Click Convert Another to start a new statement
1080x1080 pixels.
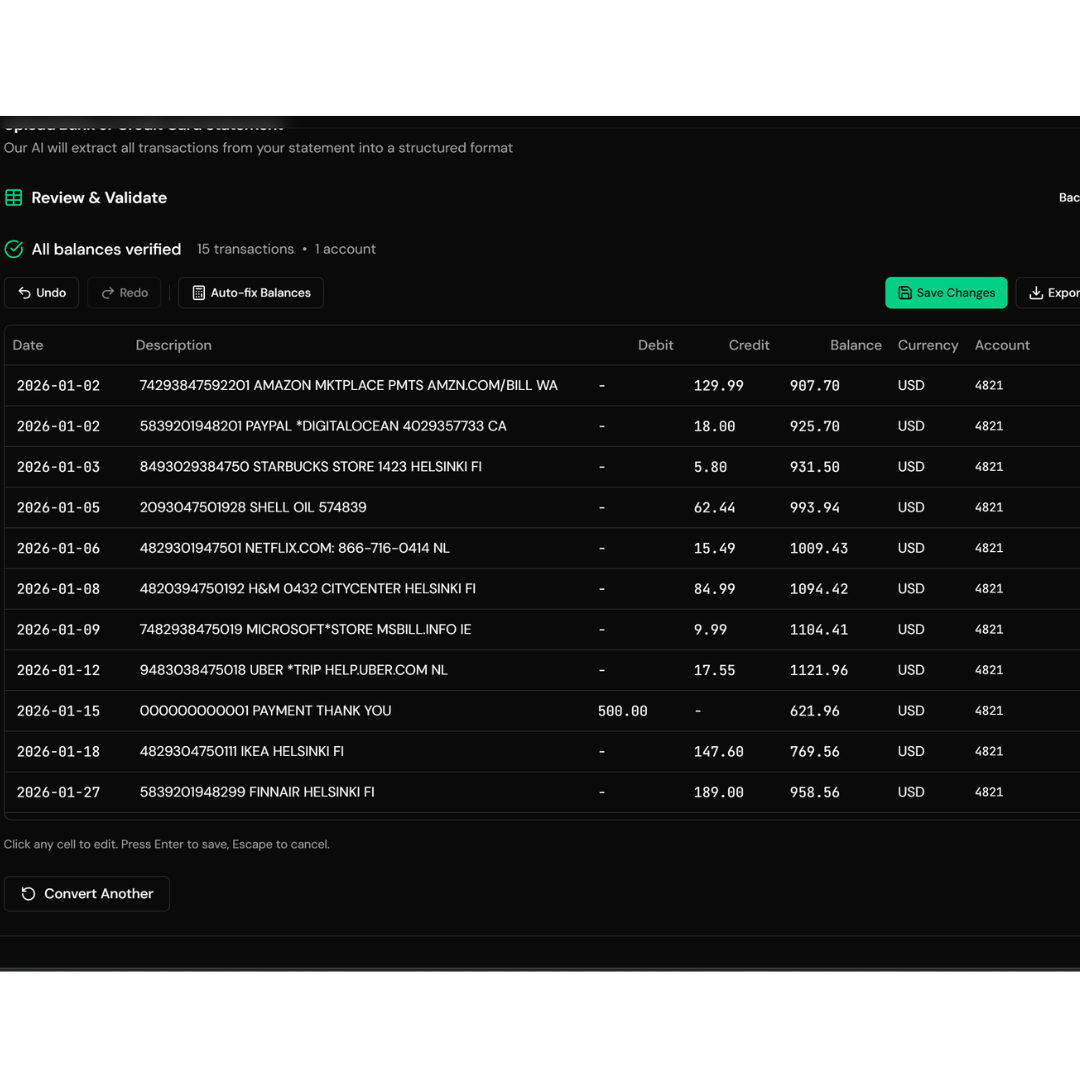tap(86, 893)
